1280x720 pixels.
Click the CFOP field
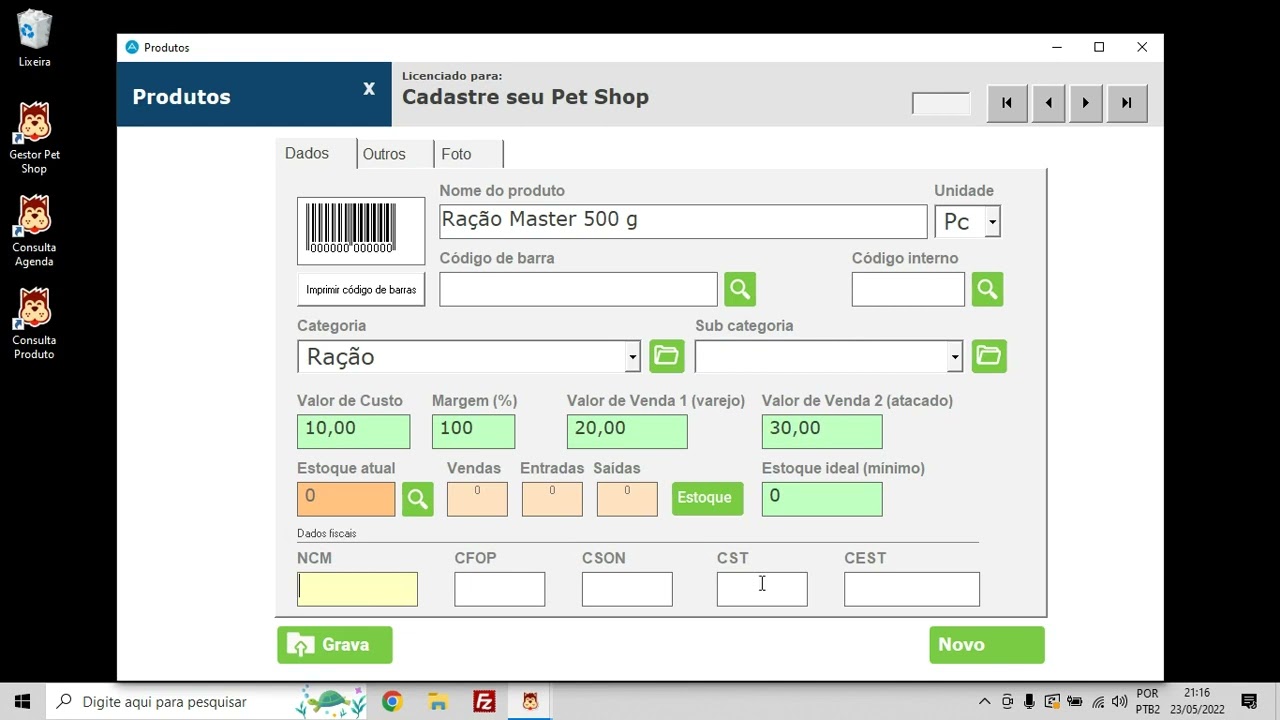pyautogui.click(x=499, y=589)
